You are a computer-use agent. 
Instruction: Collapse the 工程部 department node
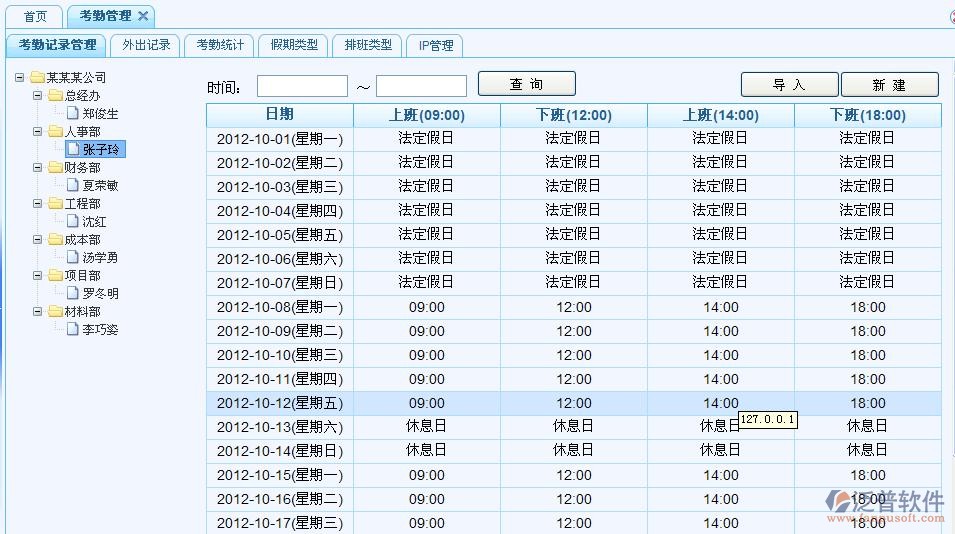click(x=38, y=204)
